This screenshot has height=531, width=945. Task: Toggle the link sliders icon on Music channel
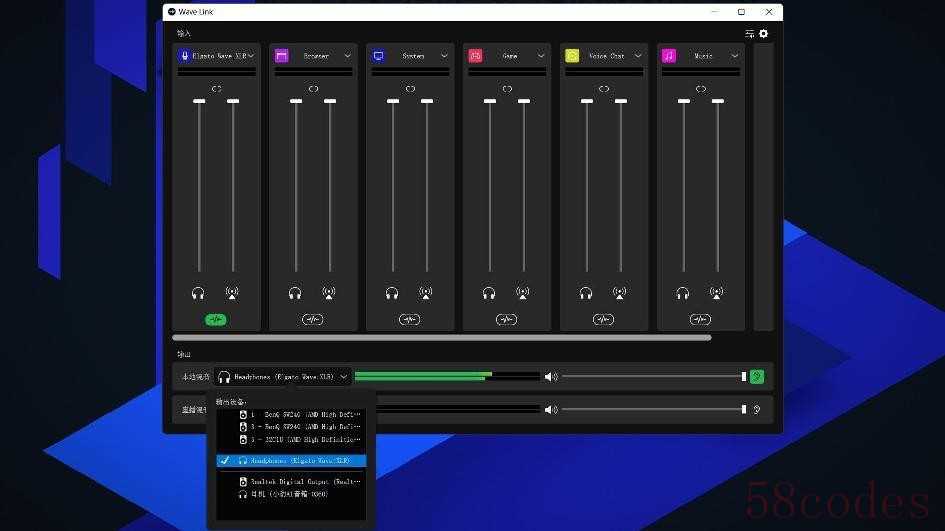[x=700, y=89]
